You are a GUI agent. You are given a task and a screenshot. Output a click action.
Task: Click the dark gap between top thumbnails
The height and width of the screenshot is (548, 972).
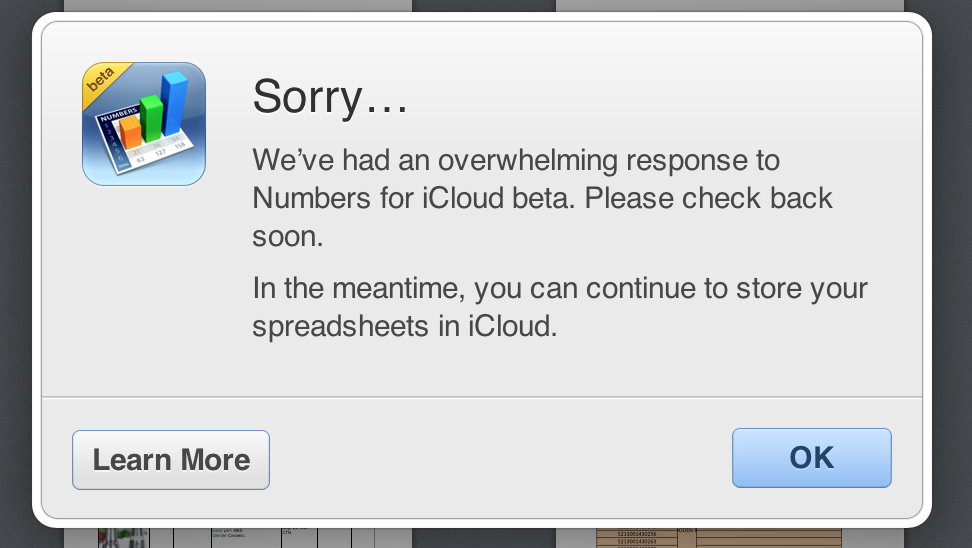tap(484, 6)
